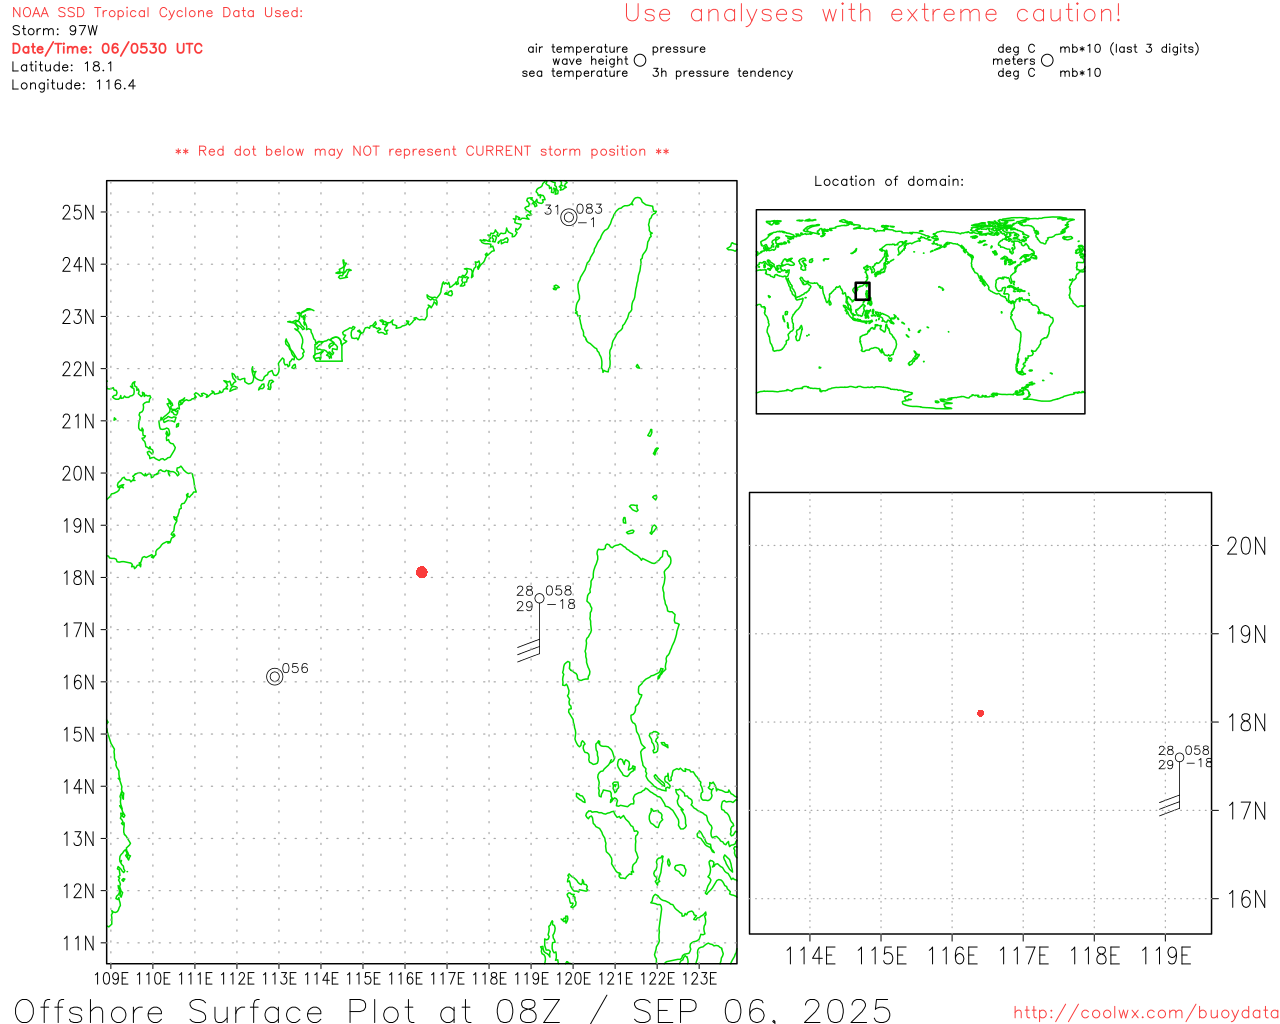Click the '109E' longitude label on main map
This screenshot has width=1280, height=1024.
[111, 978]
